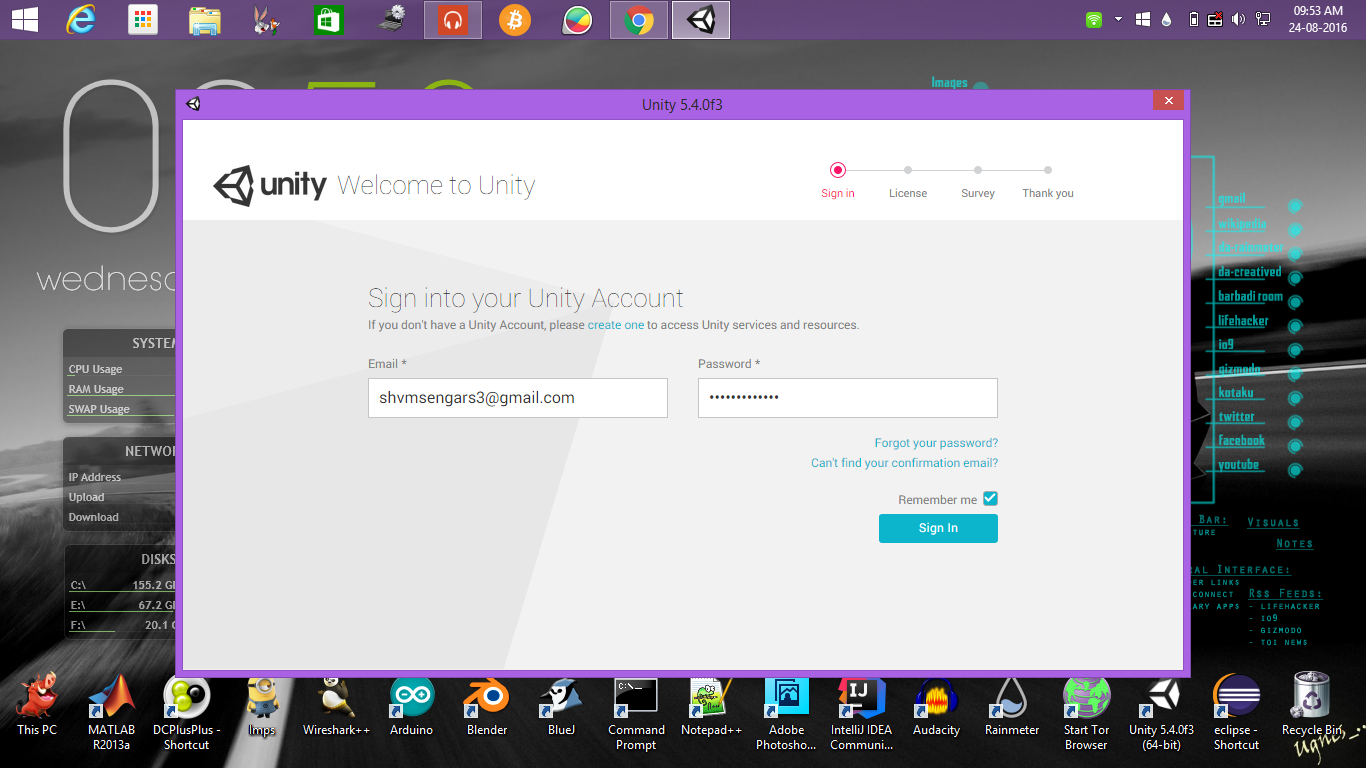Select the eclipse shortcut on the desktop
This screenshot has height=768, width=1366.
(1237, 713)
